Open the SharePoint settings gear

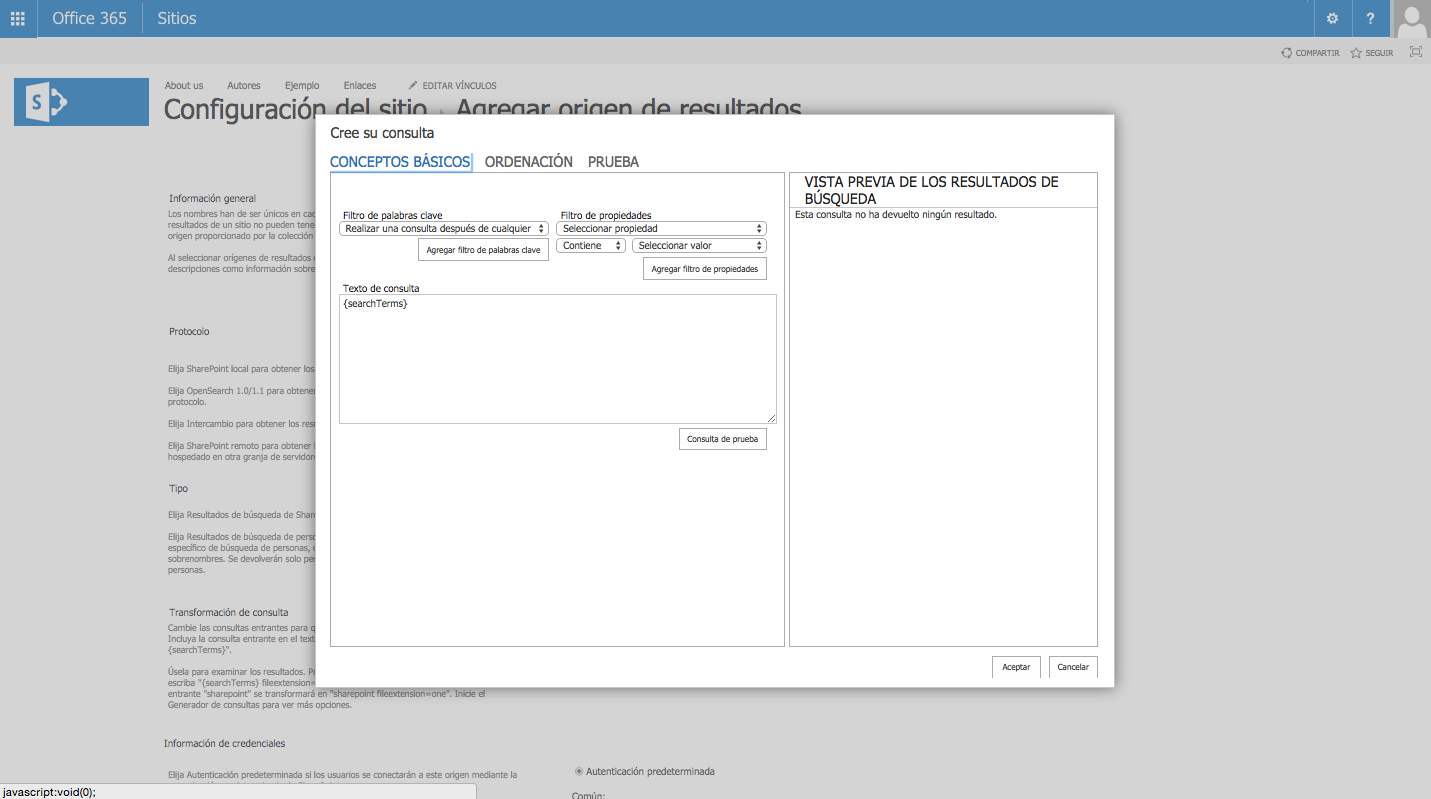[1331, 18]
